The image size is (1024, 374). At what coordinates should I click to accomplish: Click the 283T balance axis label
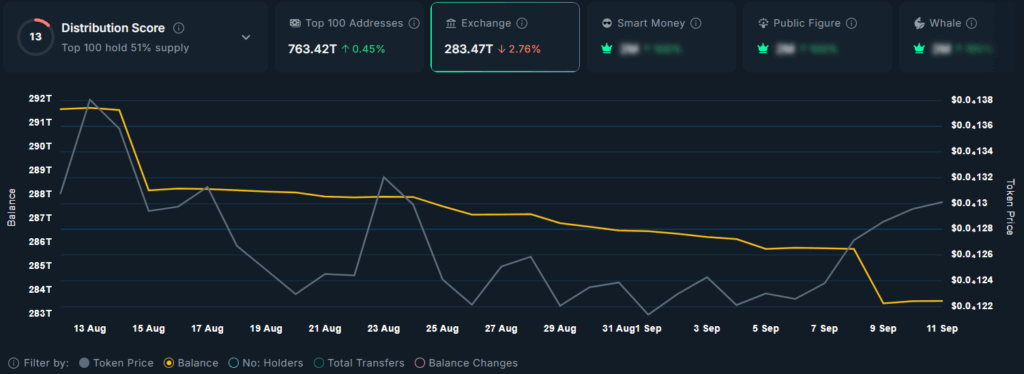[40, 313]
